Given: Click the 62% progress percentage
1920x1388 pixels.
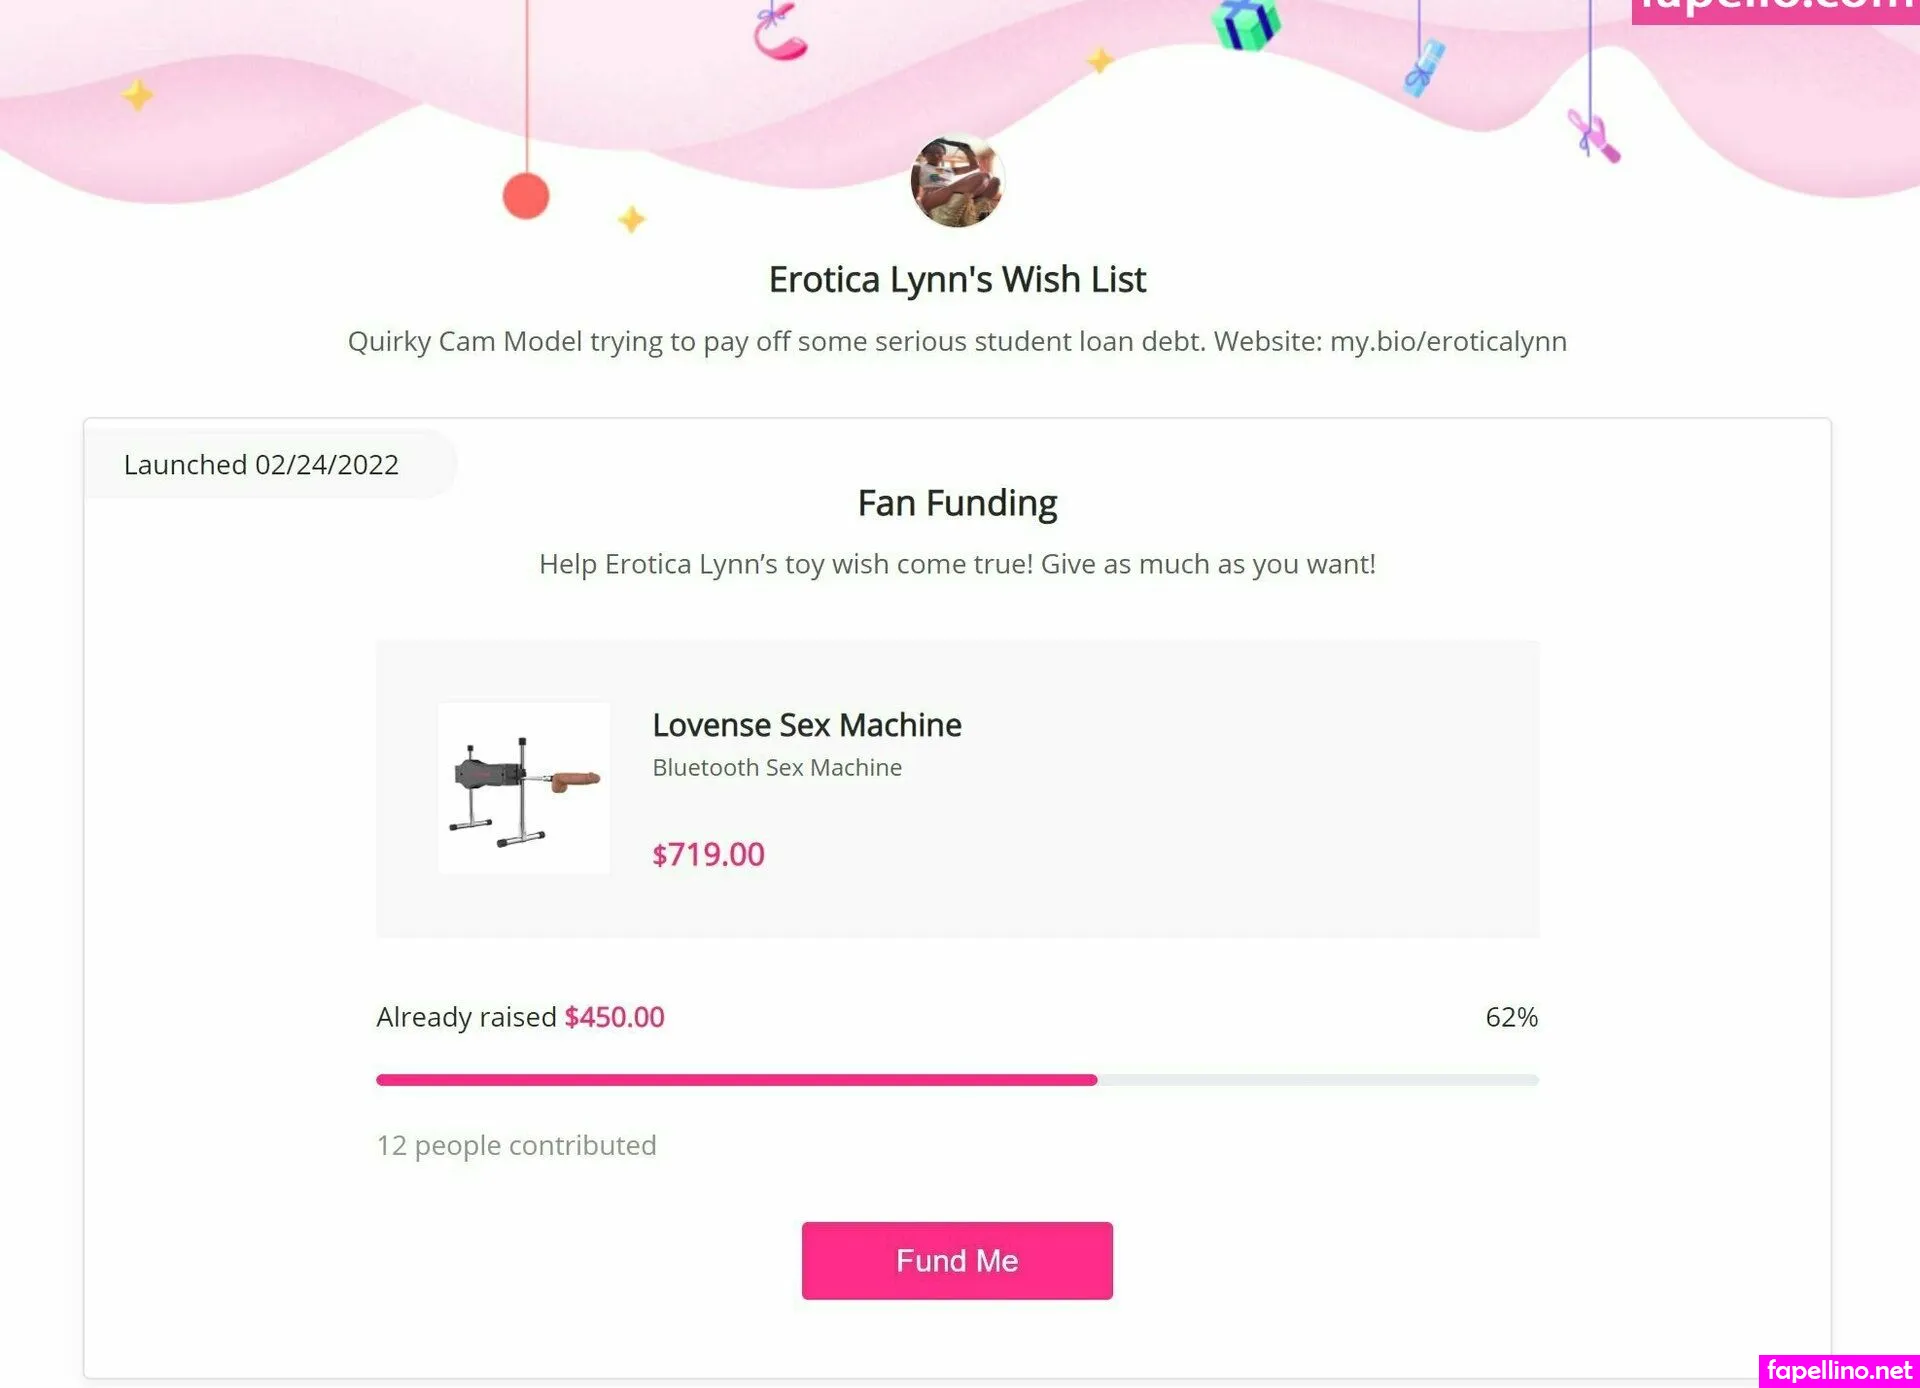Looking at the screenshot, I should click(1511, 1017).
